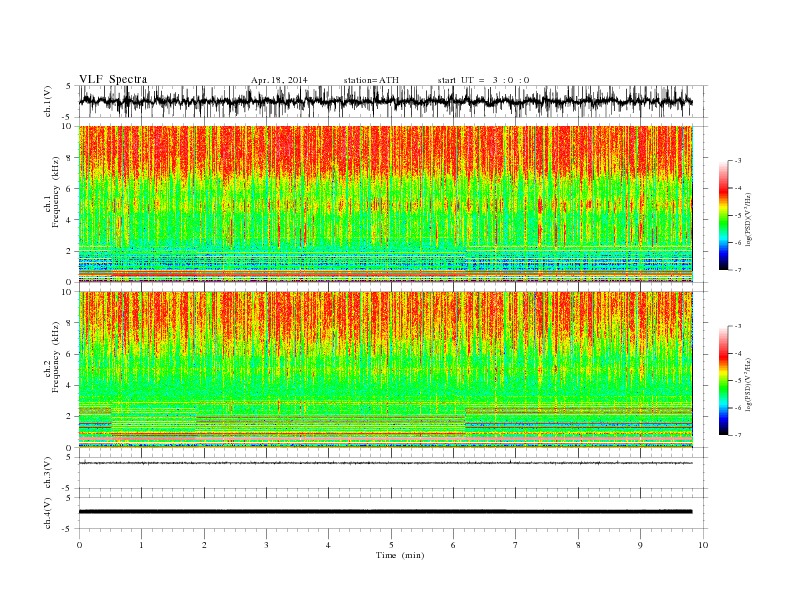Click the "9" label on the time axis
Viewport: 792px width, 612px height.
[x=640, y=545]
